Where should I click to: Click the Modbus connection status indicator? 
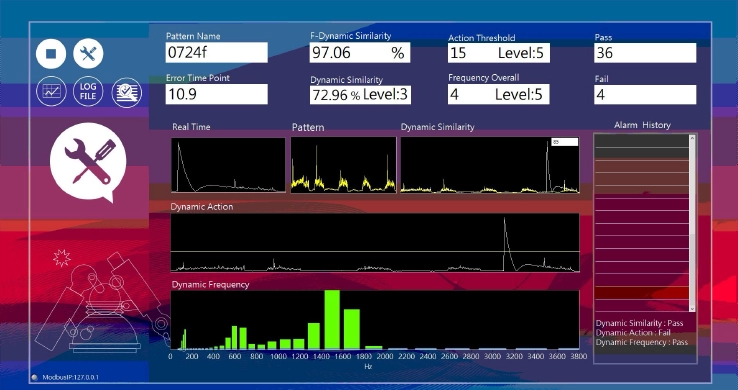(34, 377)
